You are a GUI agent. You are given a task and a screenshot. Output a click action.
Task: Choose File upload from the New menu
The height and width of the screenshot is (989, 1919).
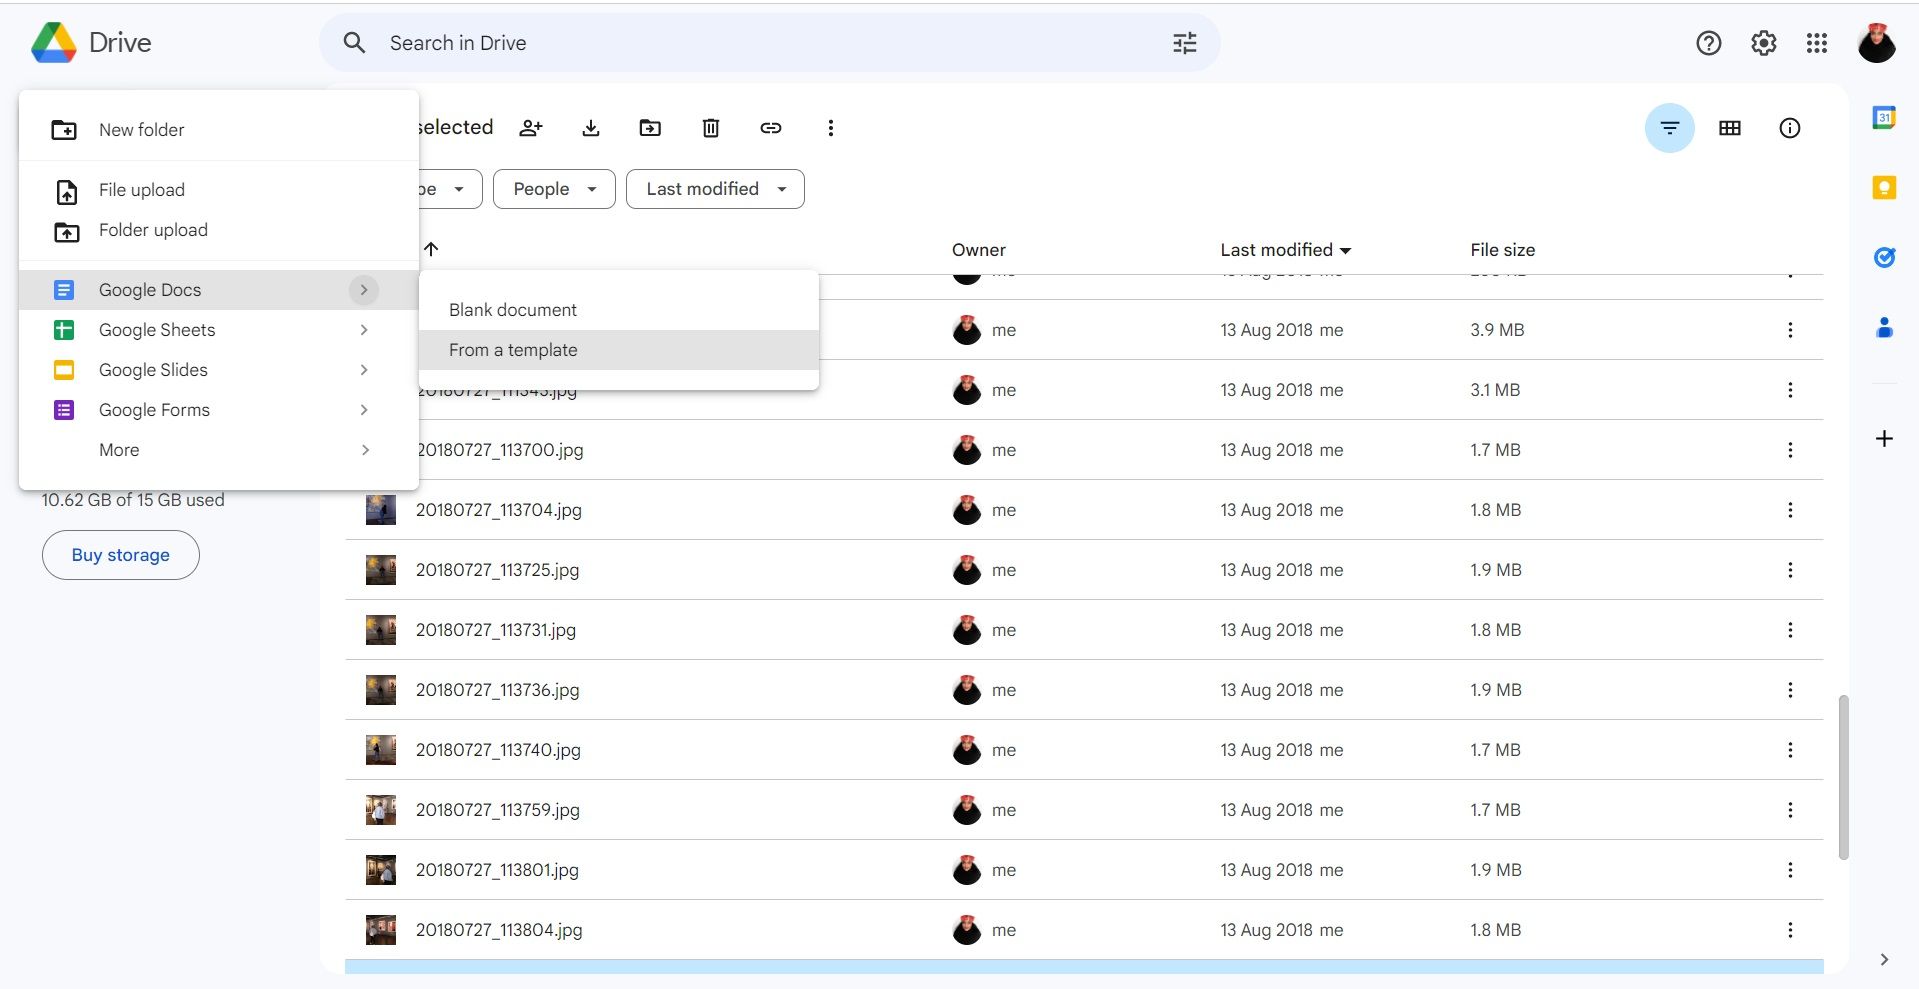coord(141,190)
